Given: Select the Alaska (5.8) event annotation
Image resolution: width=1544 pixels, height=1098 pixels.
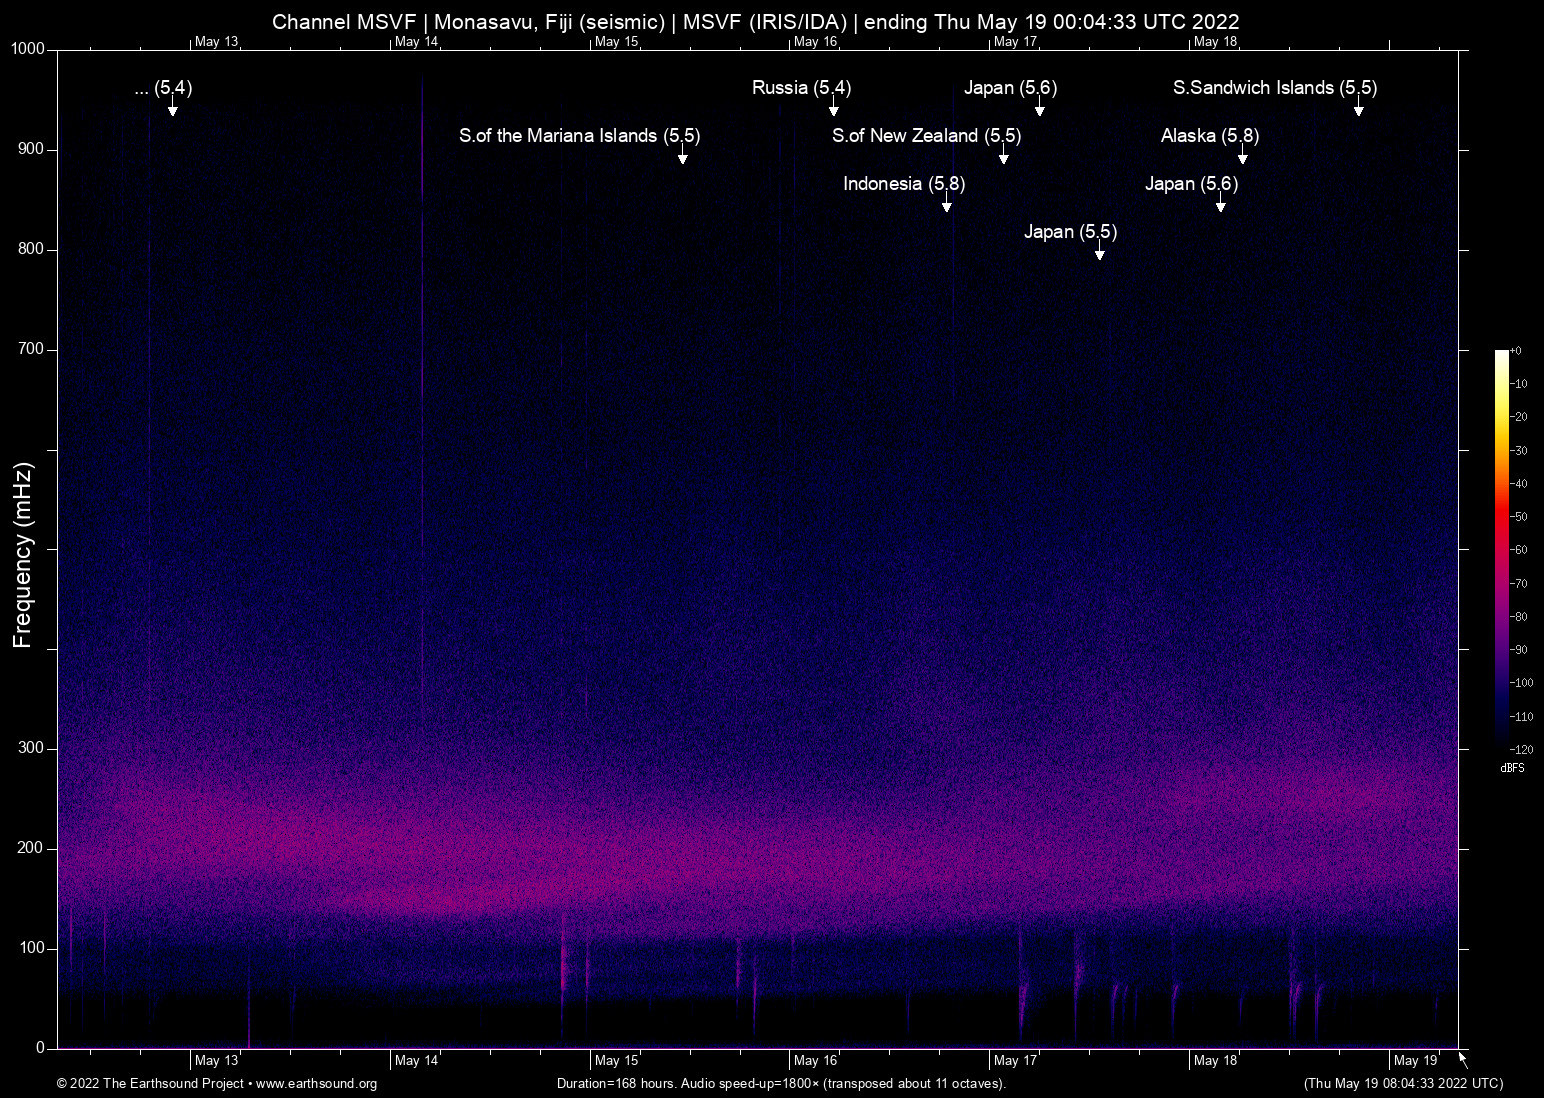Looking at the screenshot, I should coord(1209,136).
